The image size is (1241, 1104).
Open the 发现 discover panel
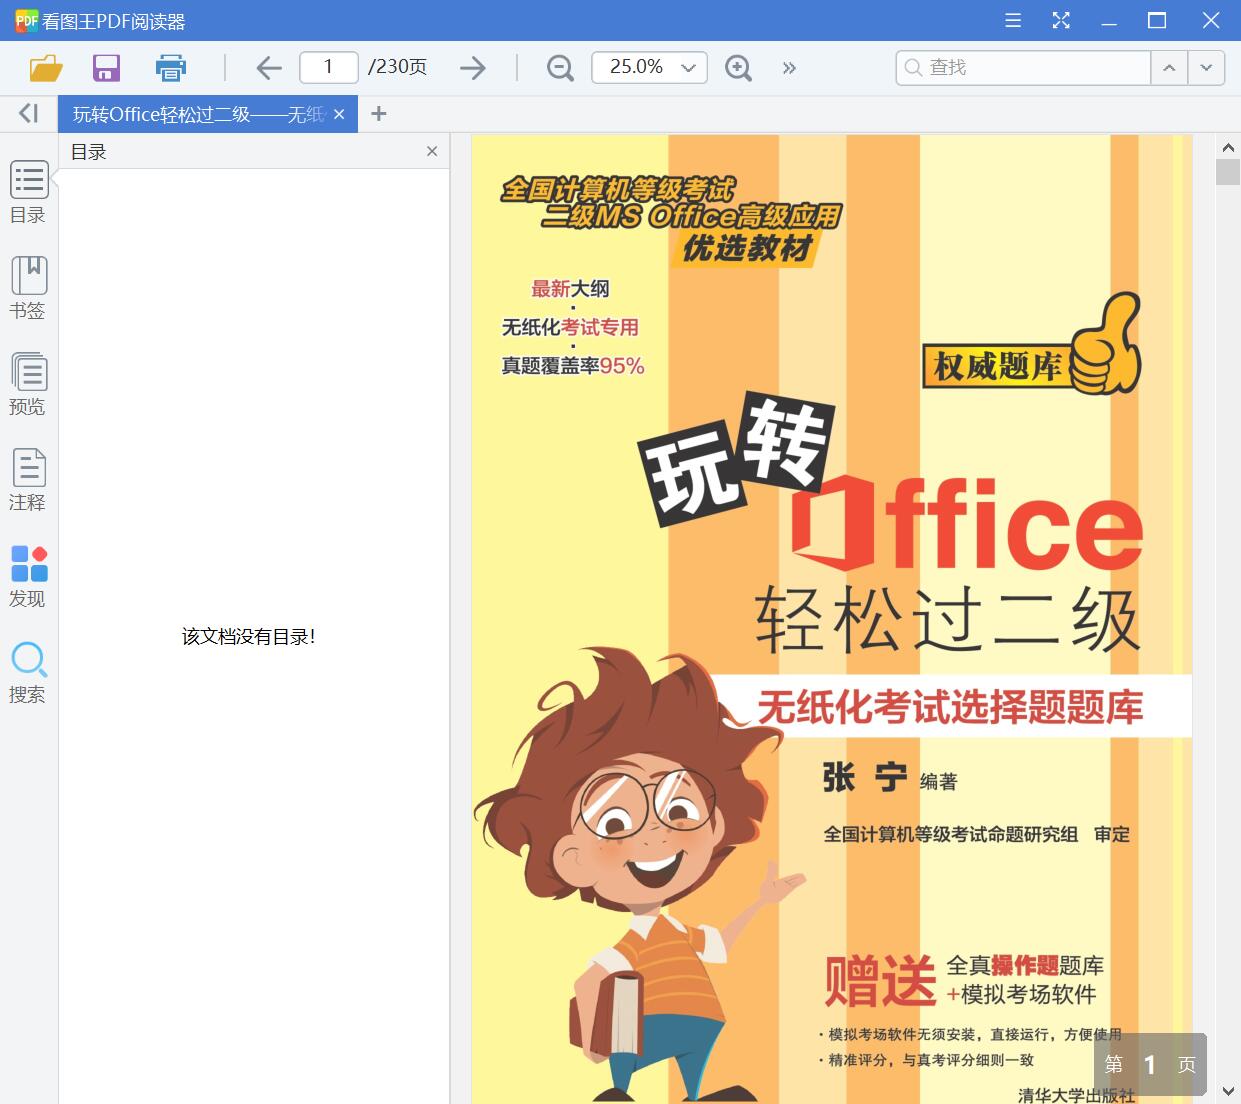[x=29, y=576]
